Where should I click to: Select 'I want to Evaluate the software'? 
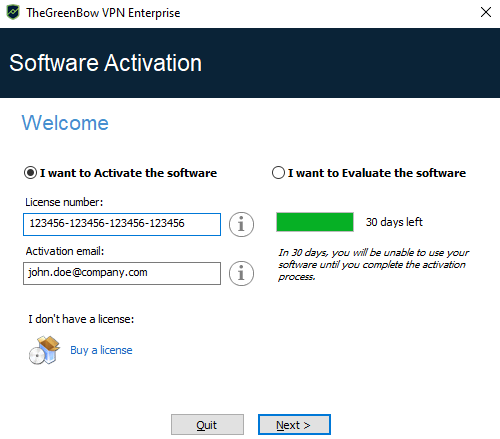(x=369, y=173)
